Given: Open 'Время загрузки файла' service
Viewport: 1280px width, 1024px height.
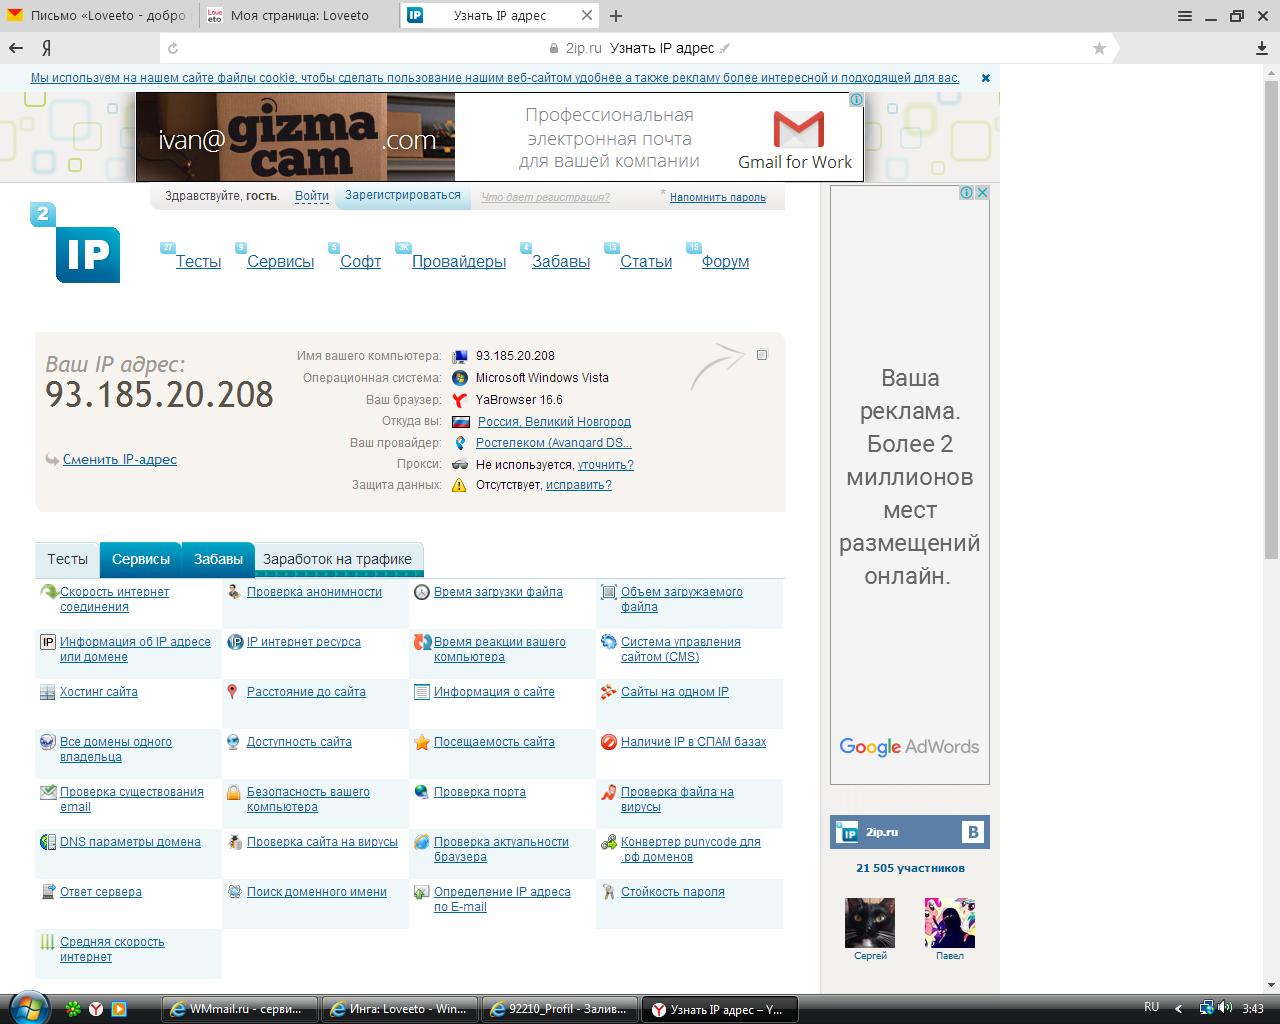Looking at the screenshot, I should (x=498, y=592).
